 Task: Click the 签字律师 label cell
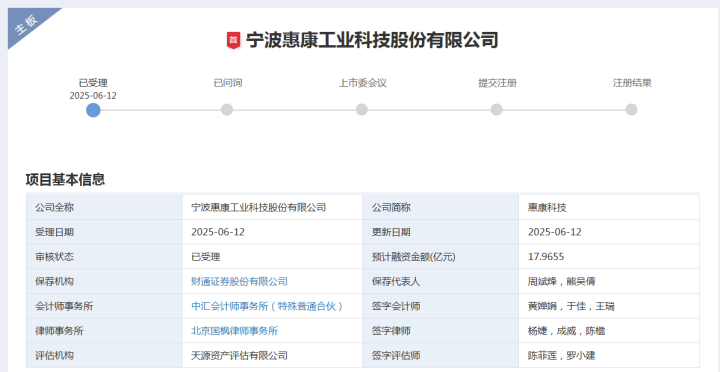441,331
